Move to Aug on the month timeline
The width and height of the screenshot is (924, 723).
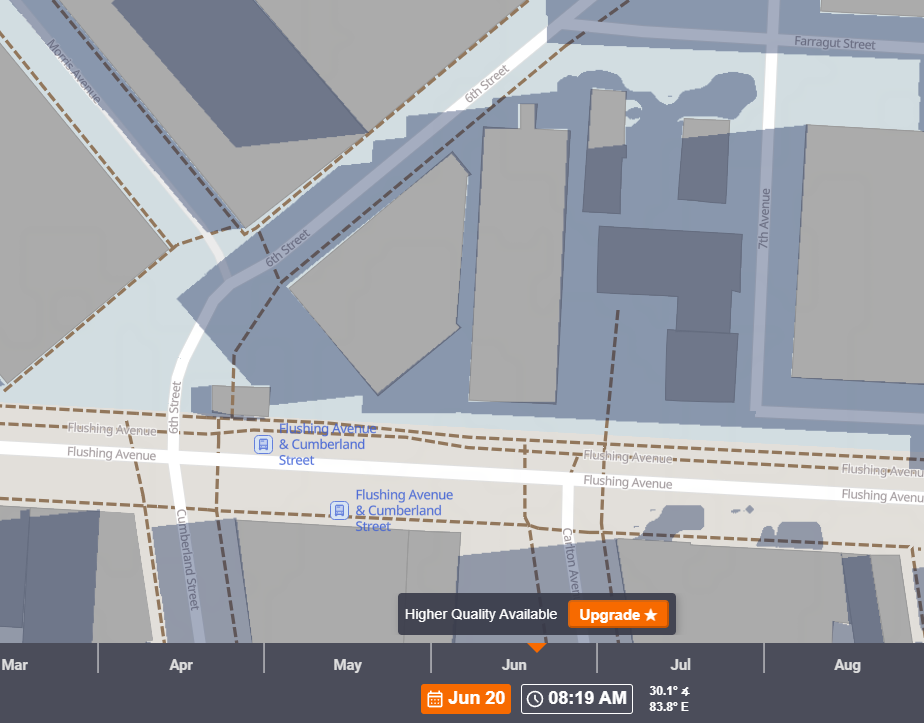coord(847,665)
